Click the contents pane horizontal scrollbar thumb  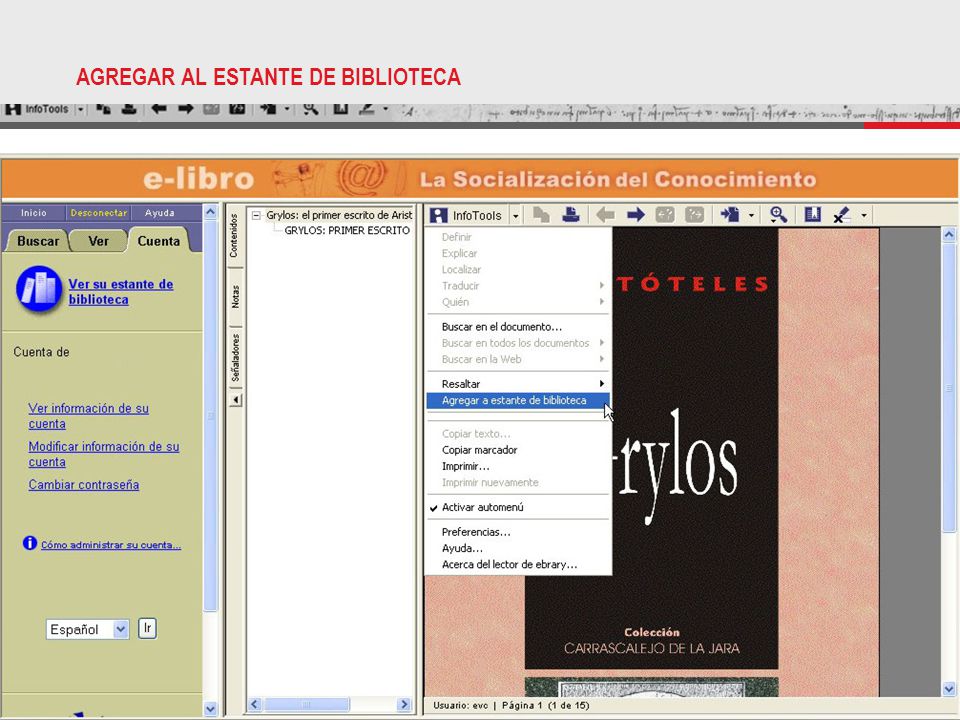tap(307, 704)
